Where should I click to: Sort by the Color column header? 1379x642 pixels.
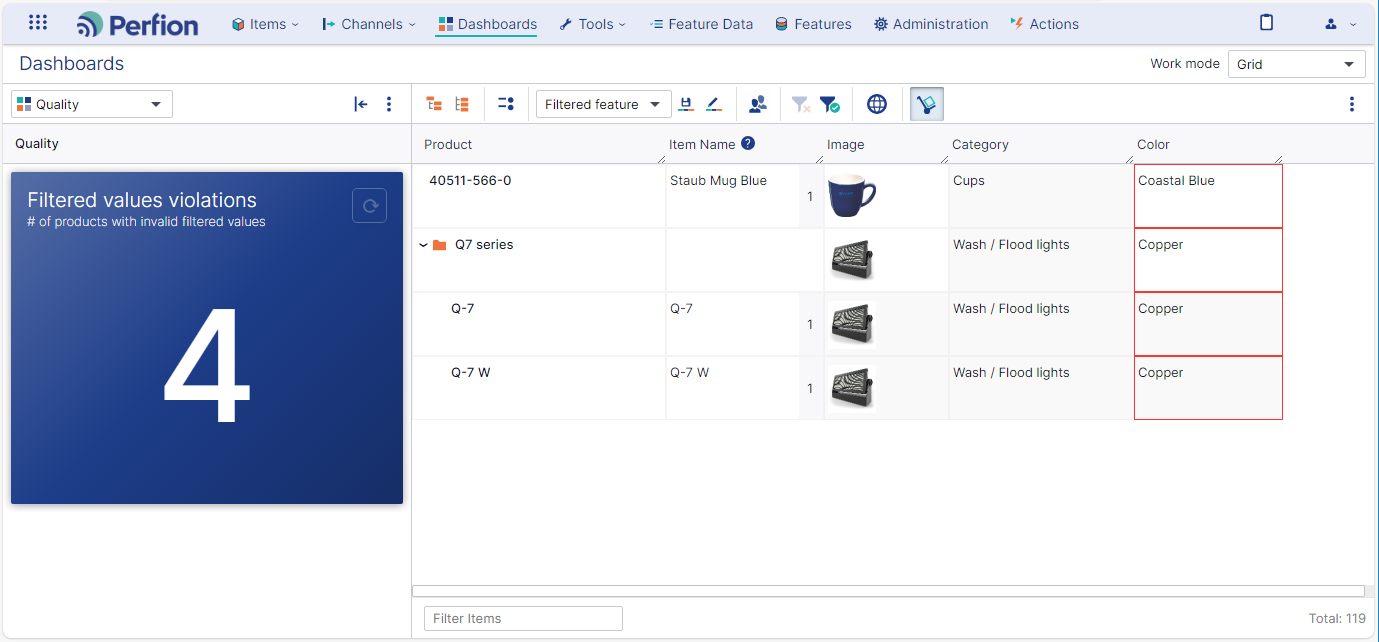click(1153, 145)
